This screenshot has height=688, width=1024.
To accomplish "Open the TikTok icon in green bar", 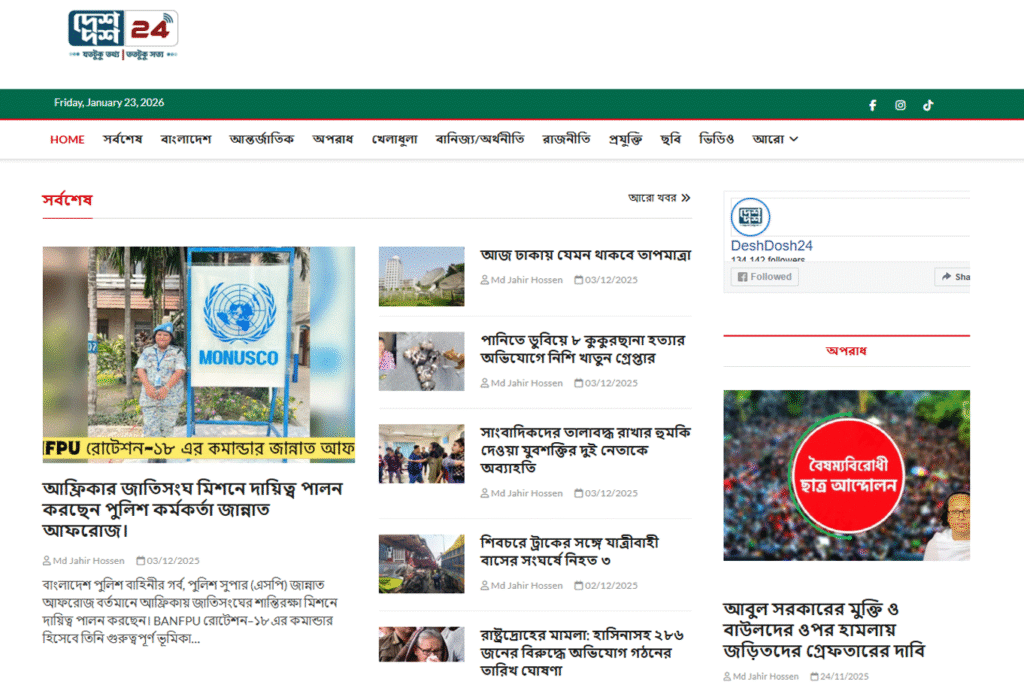I will tap(928, 105).
